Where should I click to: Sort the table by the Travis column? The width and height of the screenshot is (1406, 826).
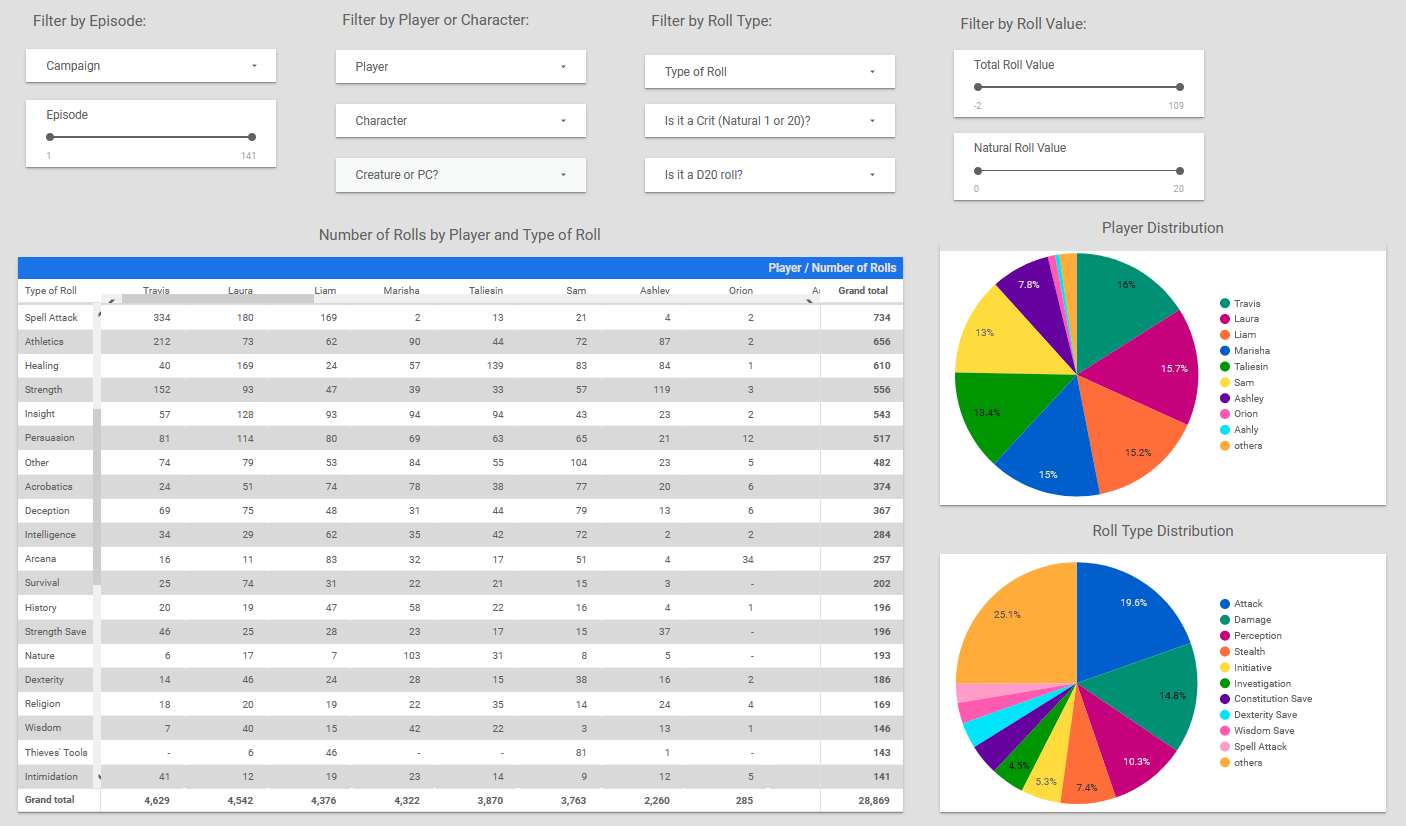pos(156,290)
